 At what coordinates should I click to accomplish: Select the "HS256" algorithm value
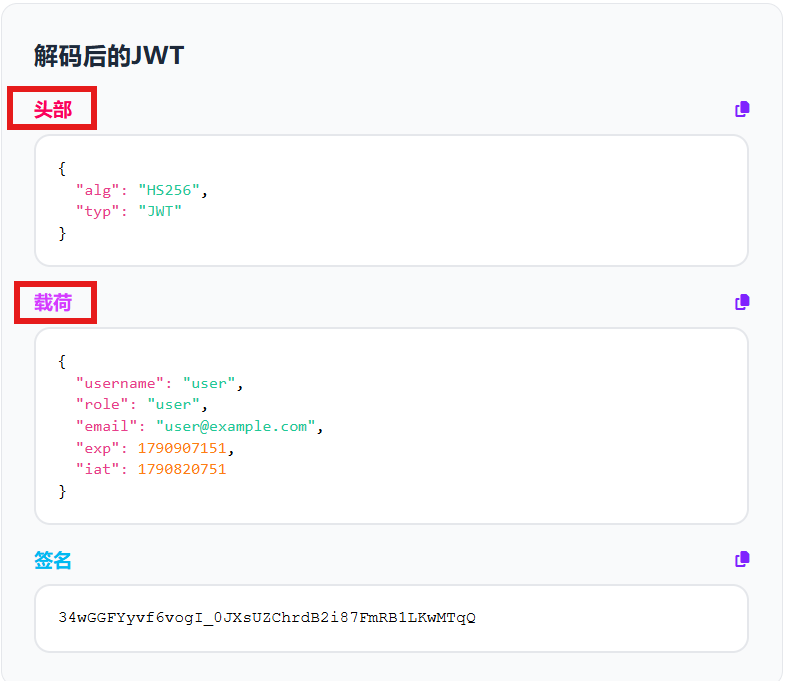coord(169,190)
